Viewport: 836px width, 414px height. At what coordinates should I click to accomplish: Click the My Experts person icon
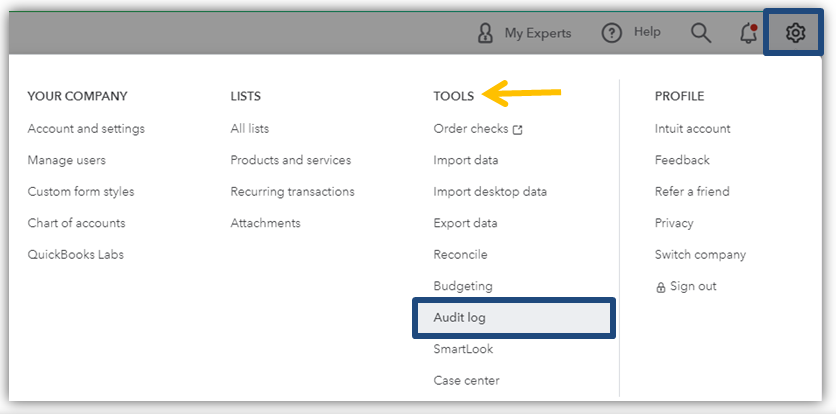coord(485,33)
